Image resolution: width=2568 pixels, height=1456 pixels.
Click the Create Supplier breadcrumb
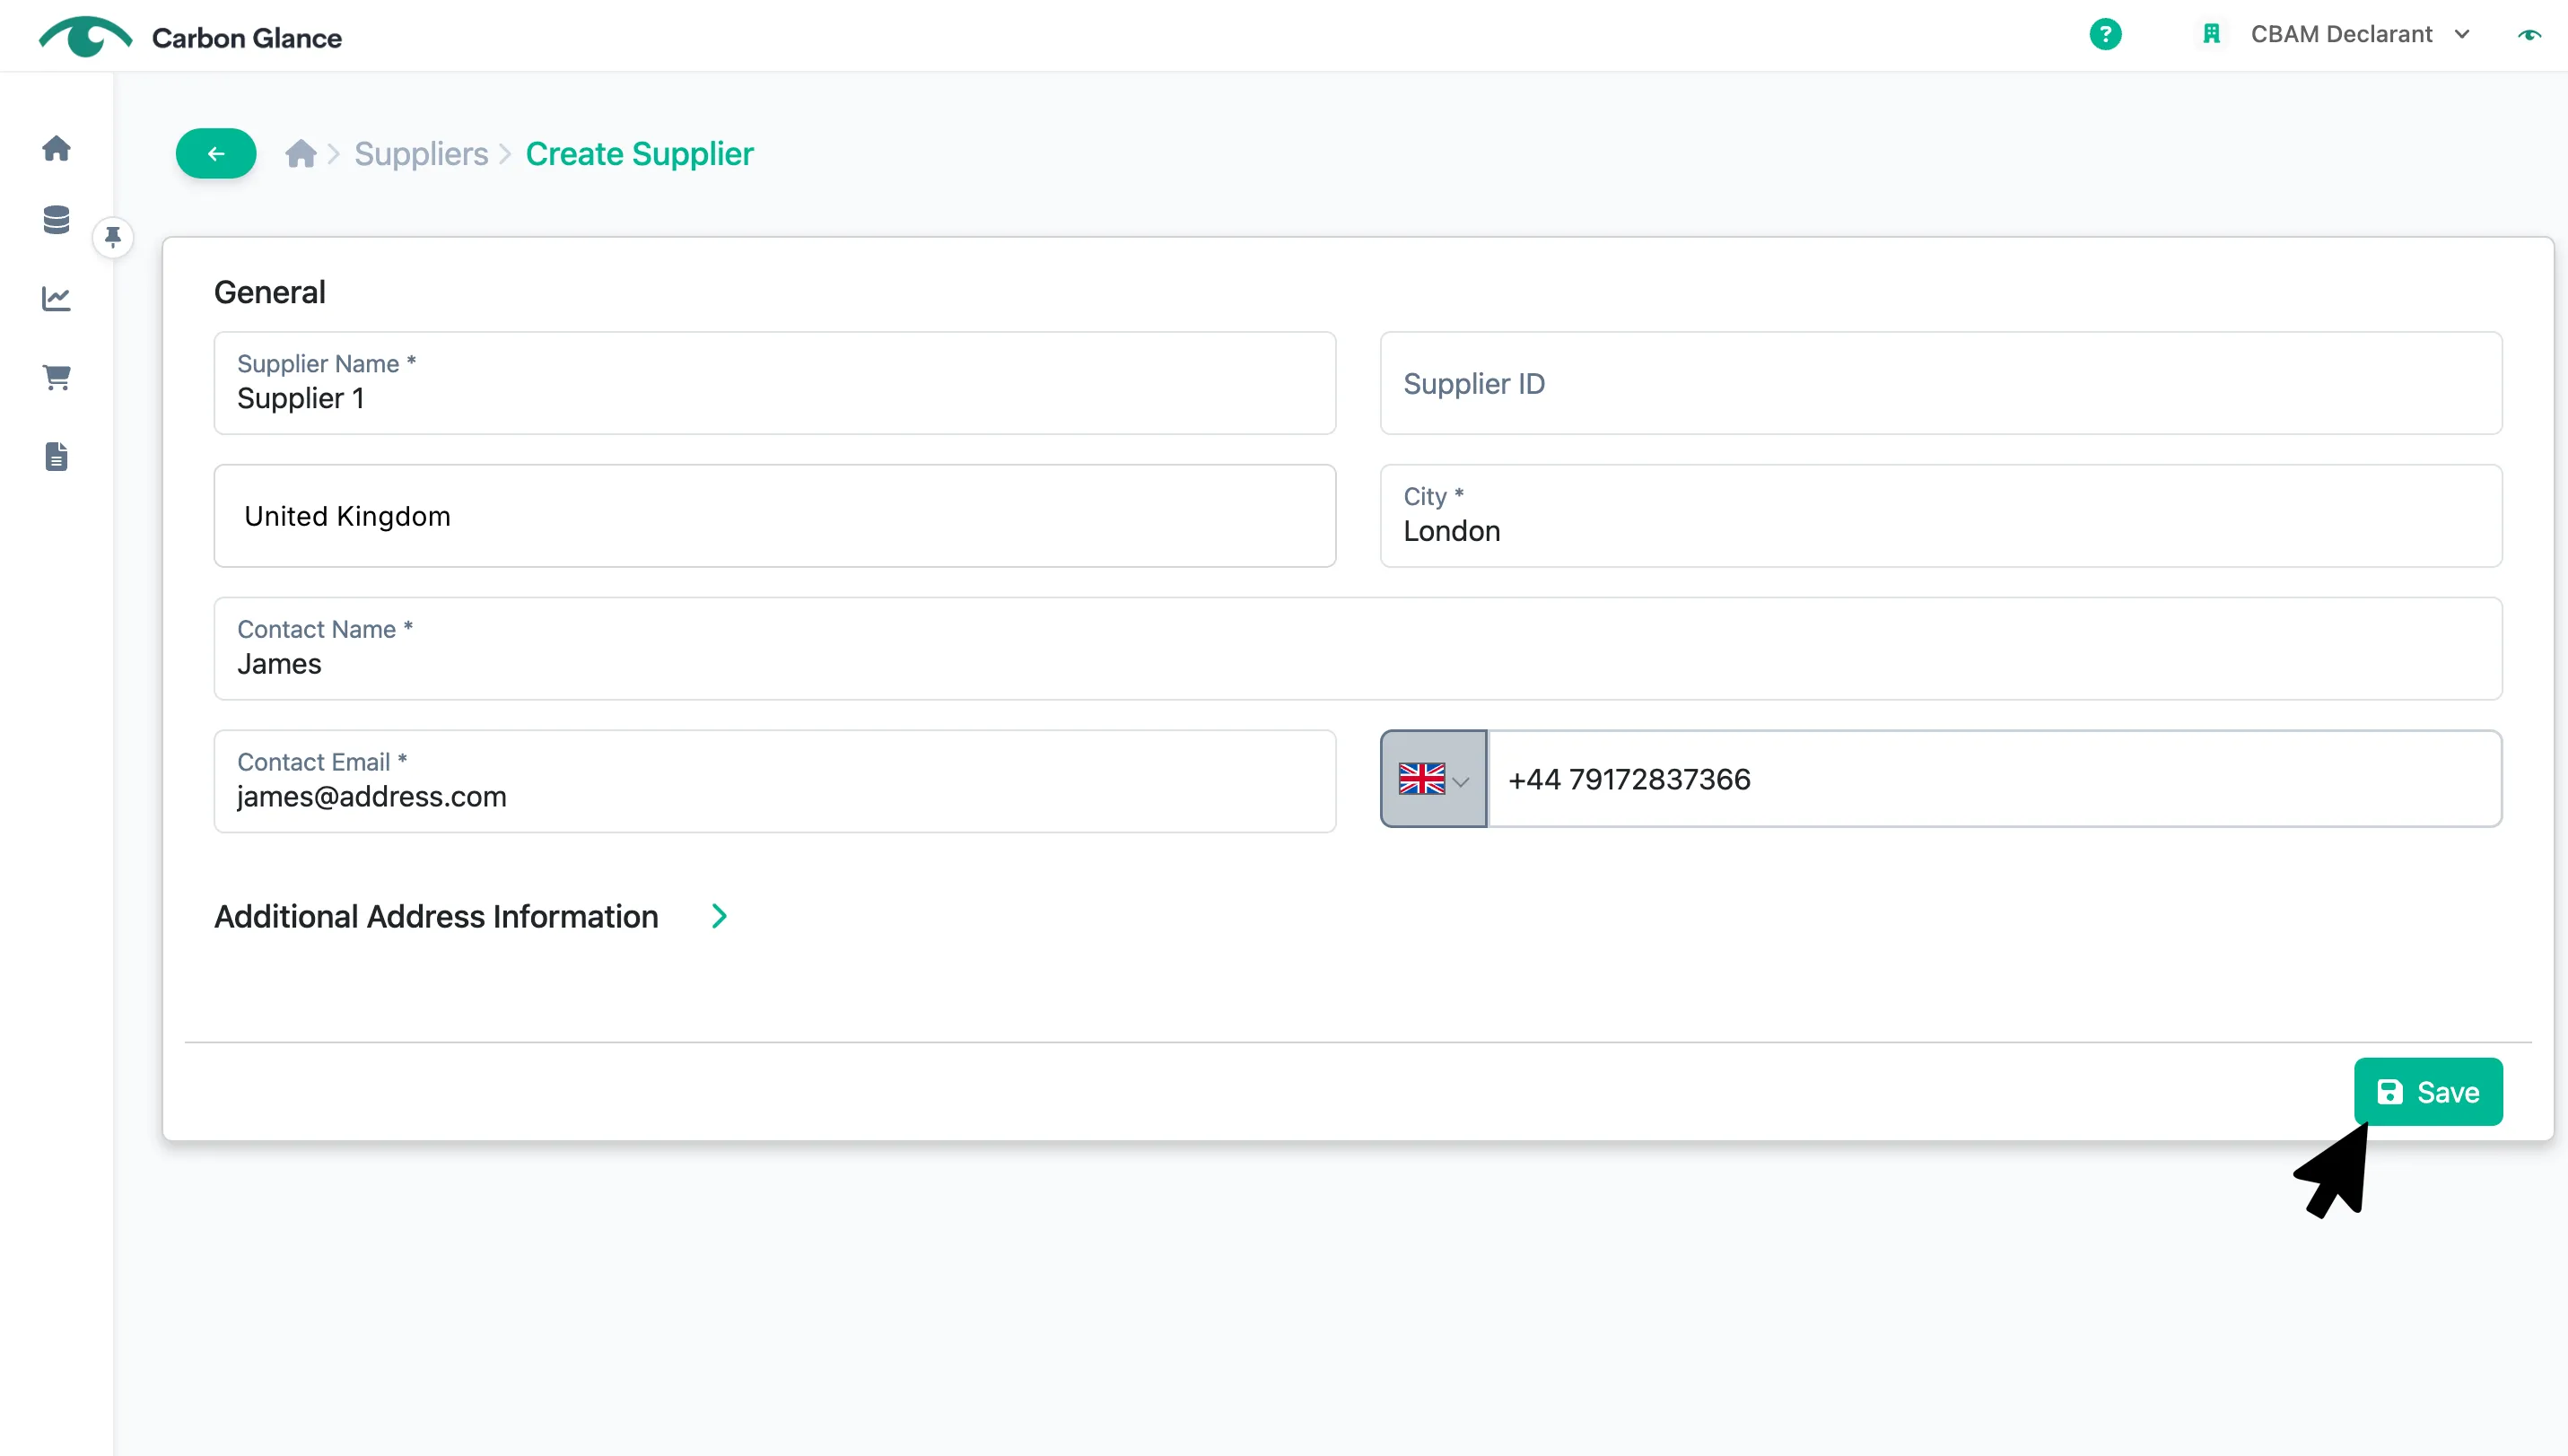[x=639, y=153]
